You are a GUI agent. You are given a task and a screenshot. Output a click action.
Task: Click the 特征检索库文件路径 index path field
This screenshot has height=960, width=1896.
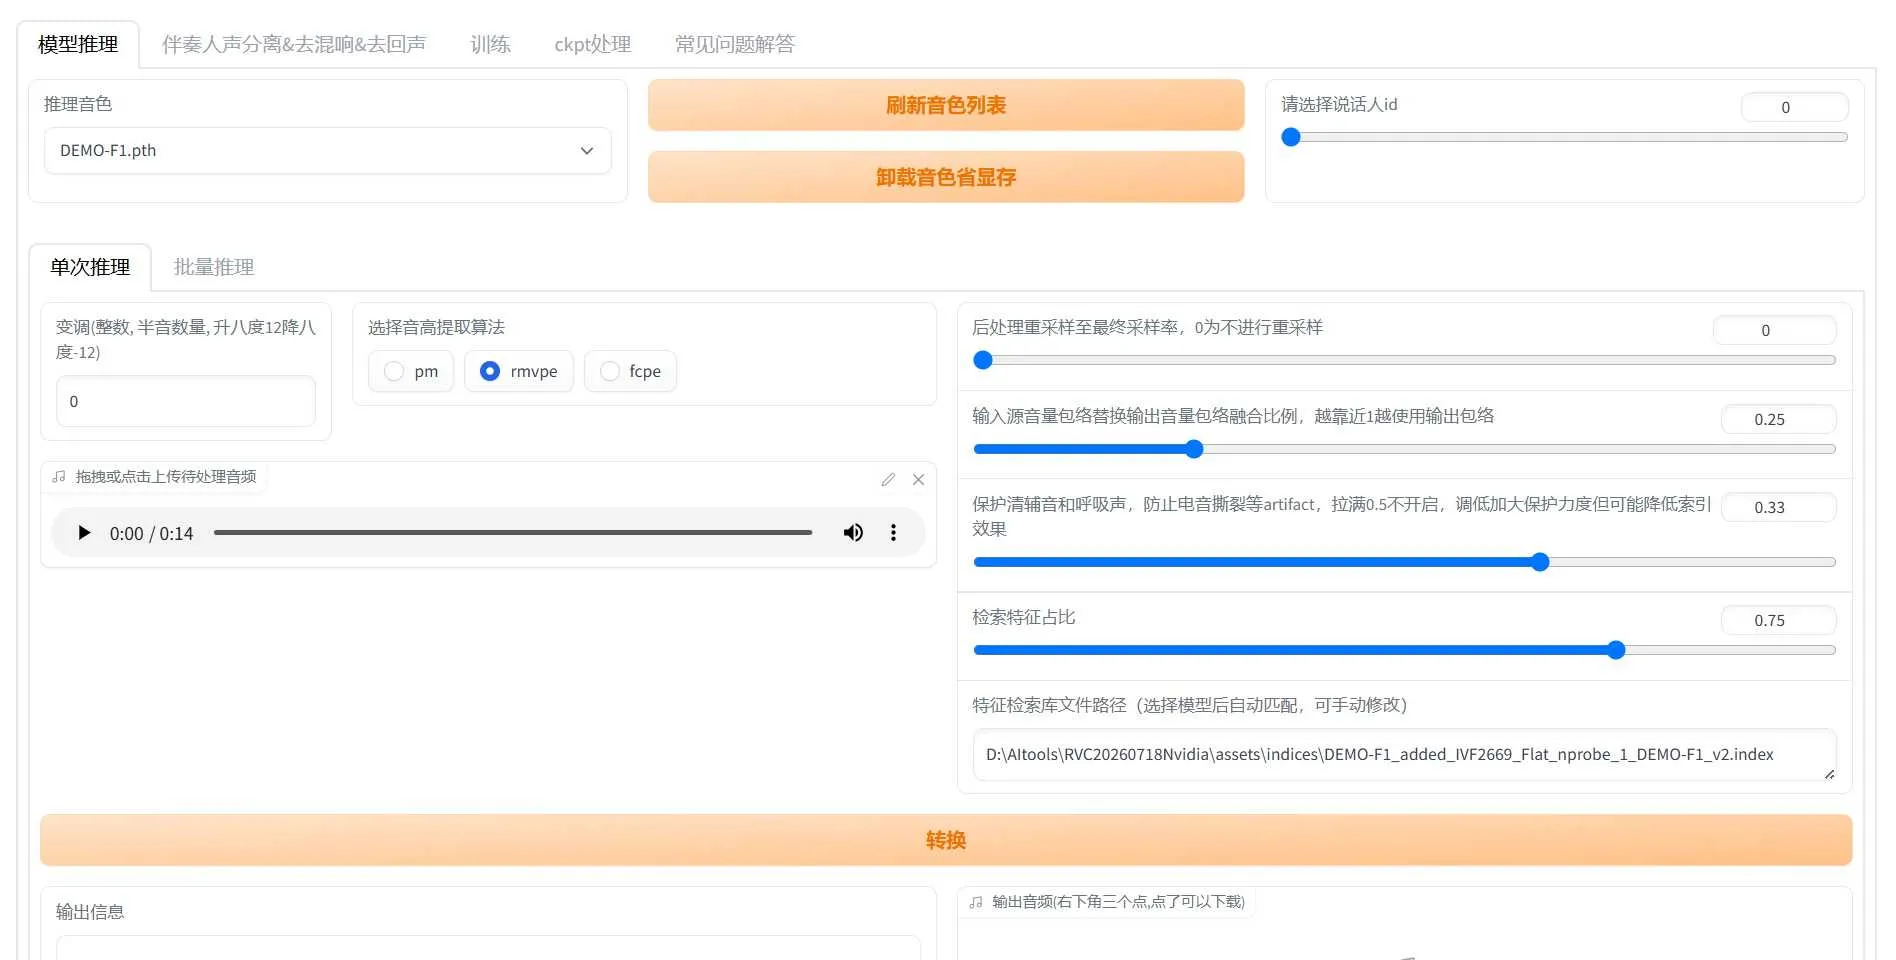pyautogui.click(x=1404, y=755)
